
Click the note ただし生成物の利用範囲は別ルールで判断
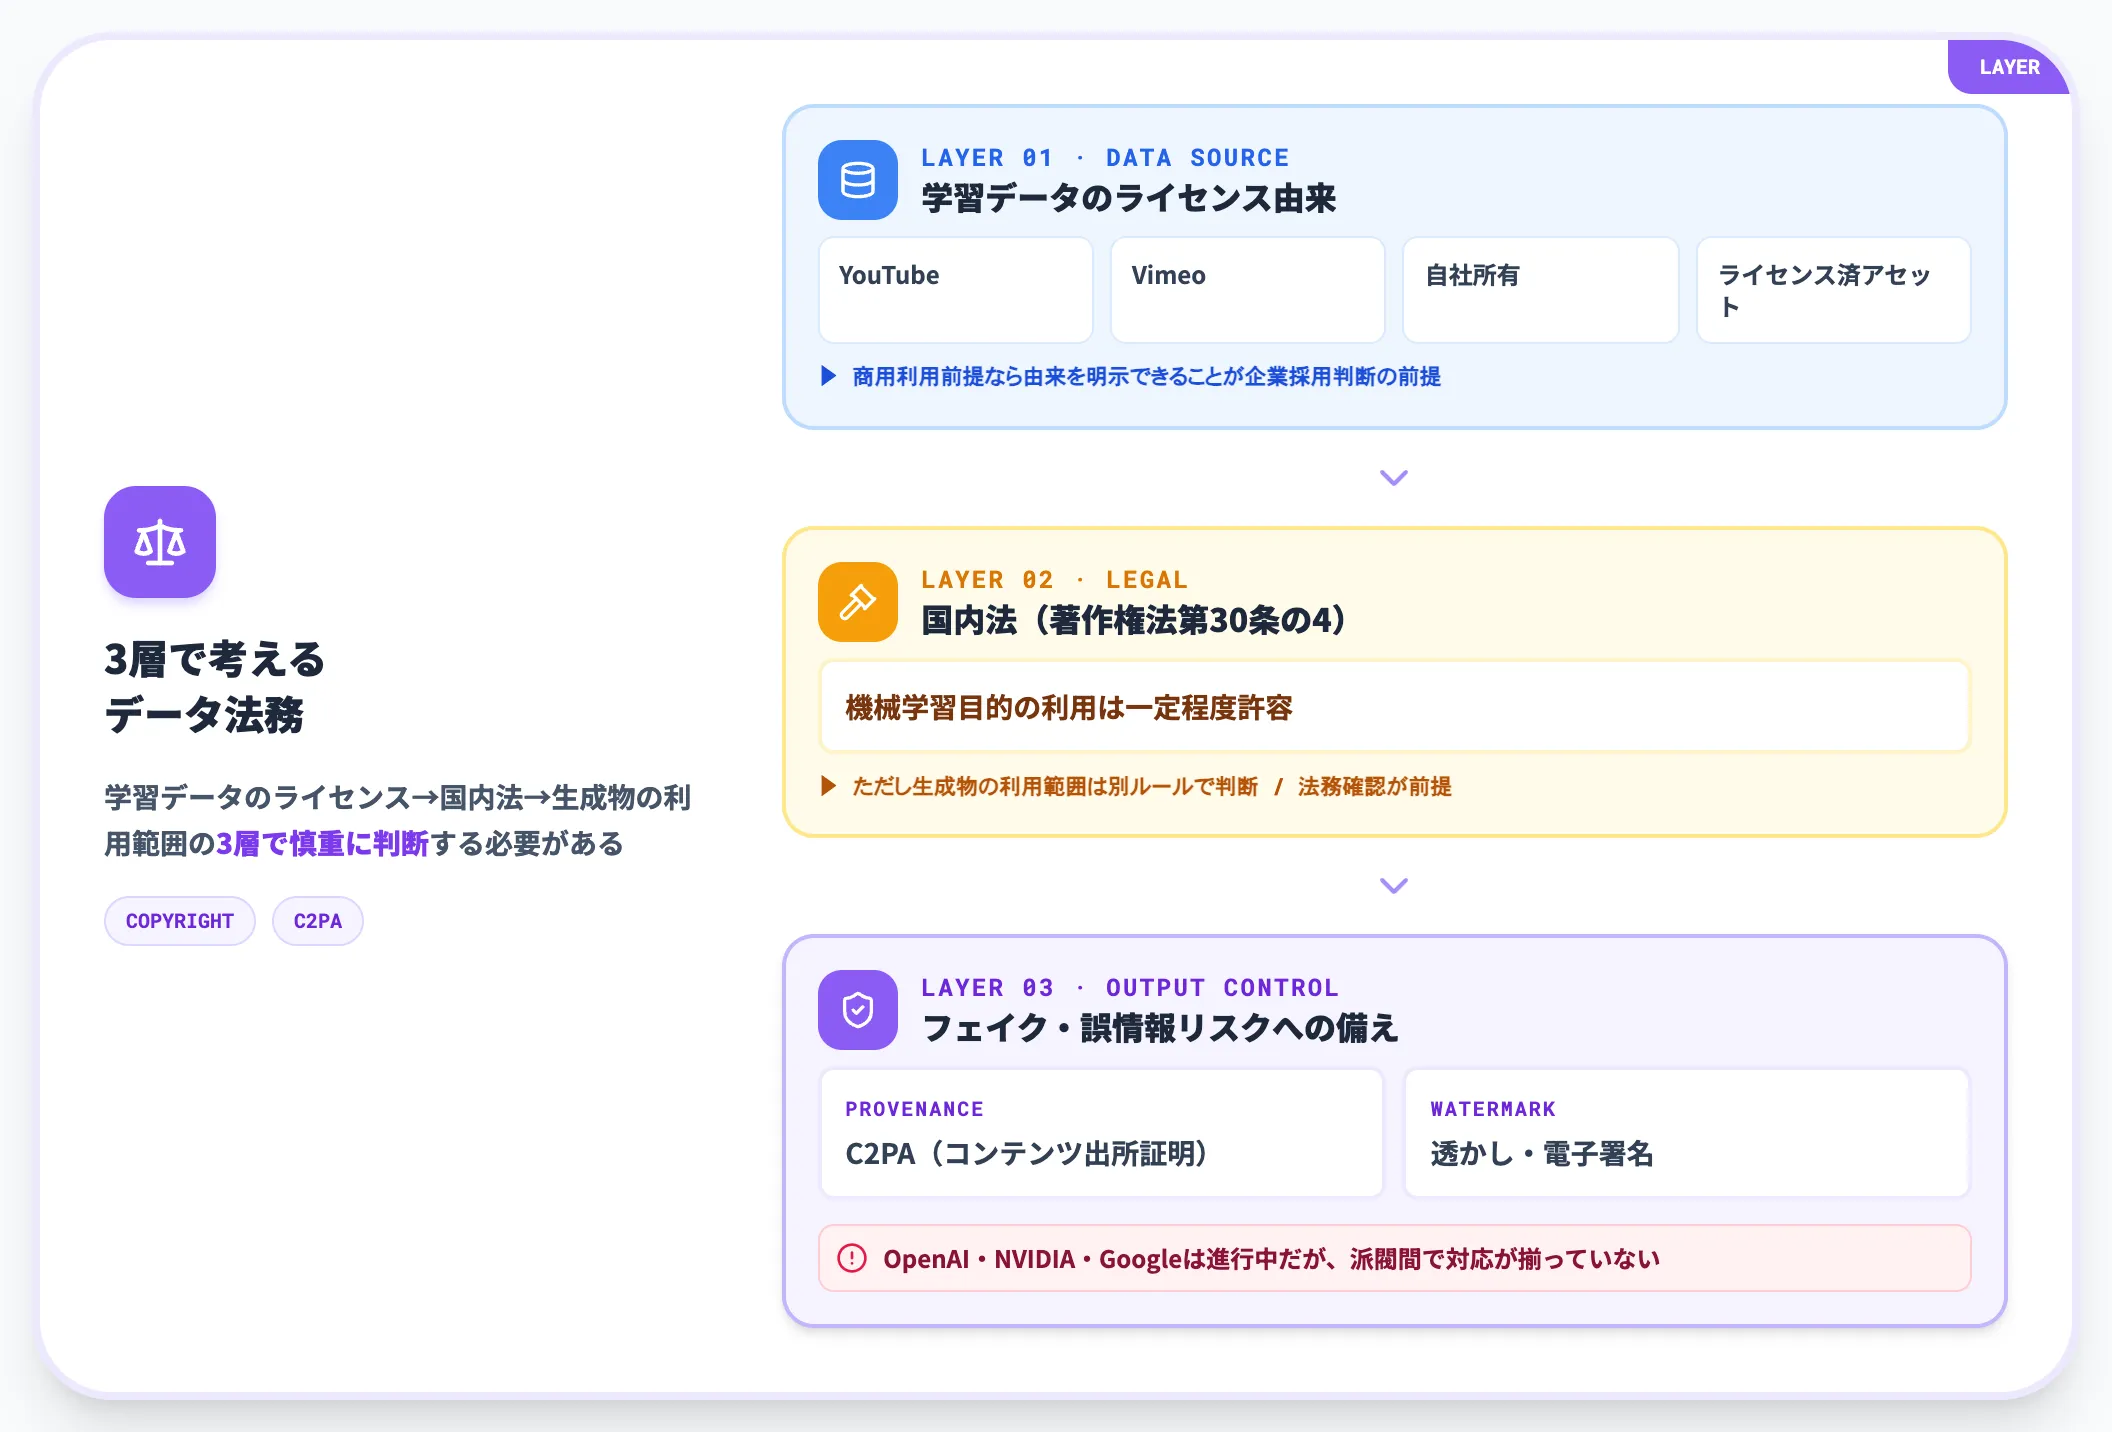click(x=1055, y=786)
